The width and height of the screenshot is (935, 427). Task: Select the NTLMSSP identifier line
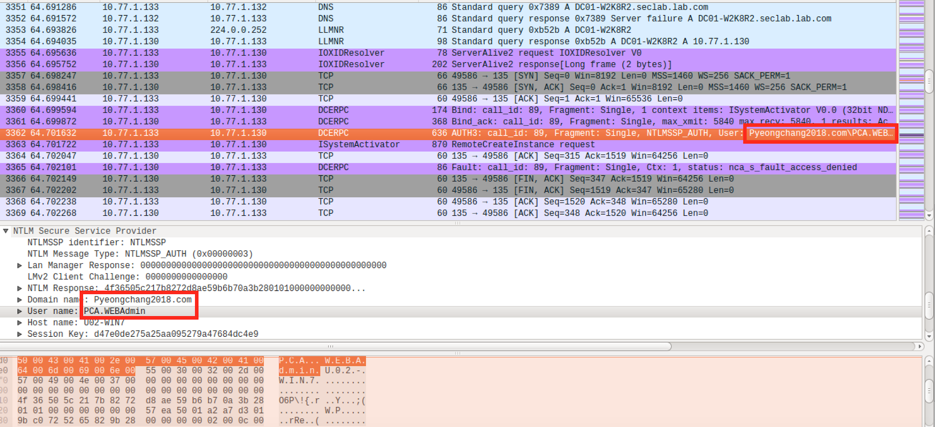pos(96,242)
